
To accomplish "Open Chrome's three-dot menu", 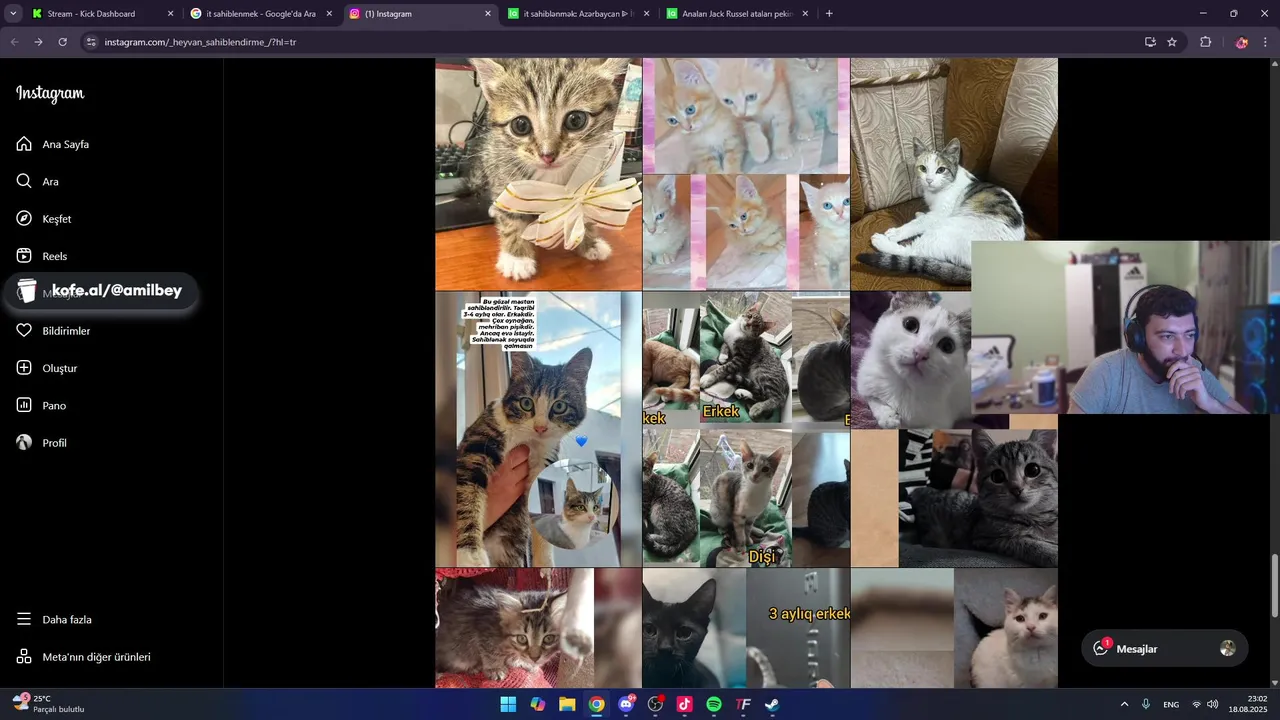I will click(x=1266, y=42).
